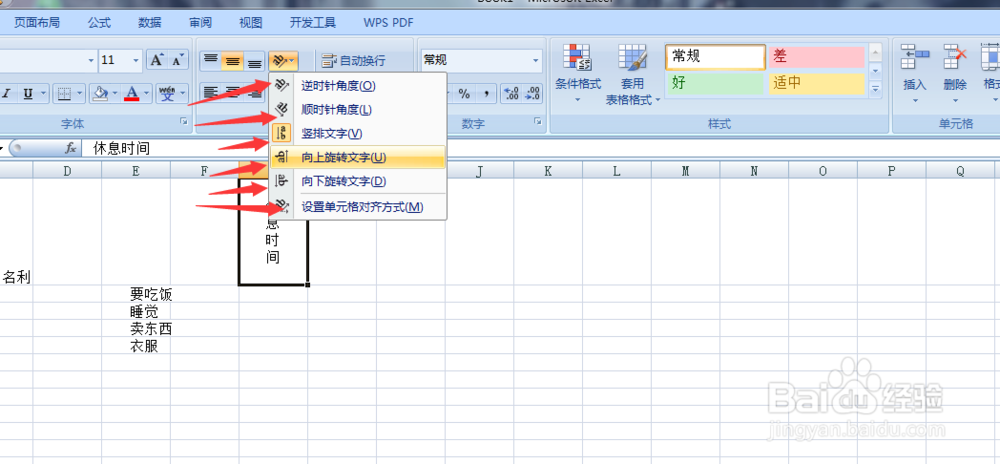Expand the underline style arrow
1000x464 pixels.
tap(43, 94)
